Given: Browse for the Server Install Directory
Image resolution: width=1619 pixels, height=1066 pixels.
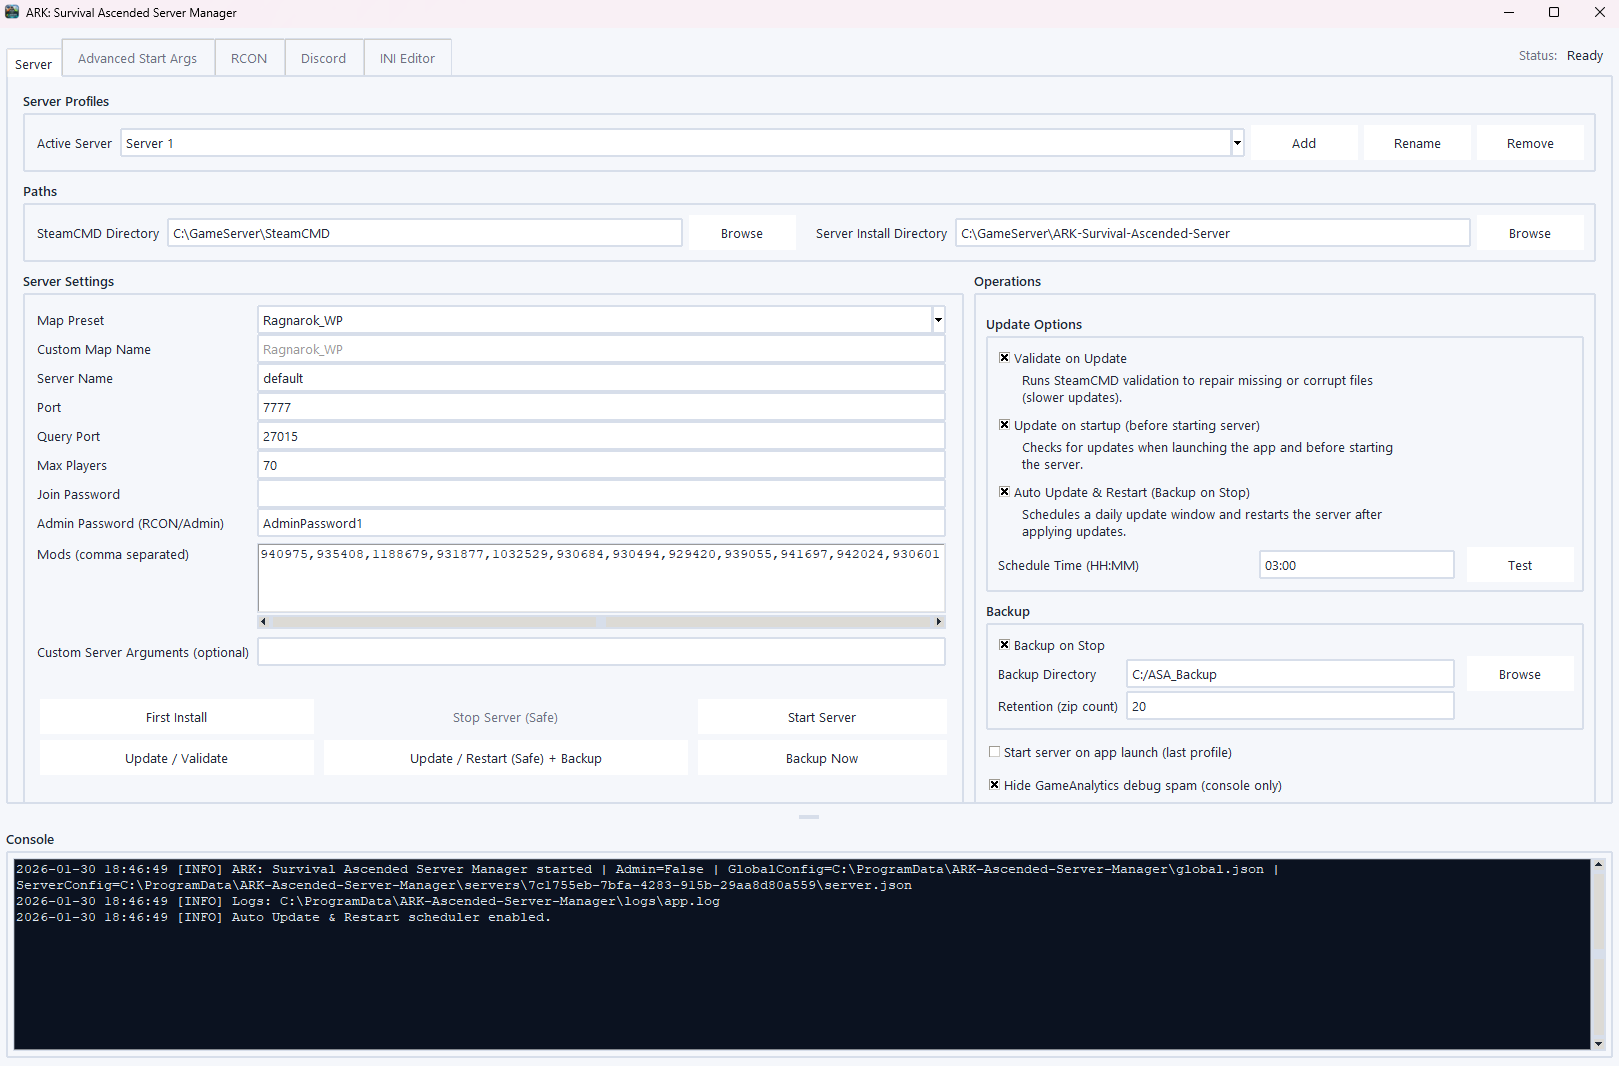Looking at the screenshot, I should click(x=1530, y=233).
